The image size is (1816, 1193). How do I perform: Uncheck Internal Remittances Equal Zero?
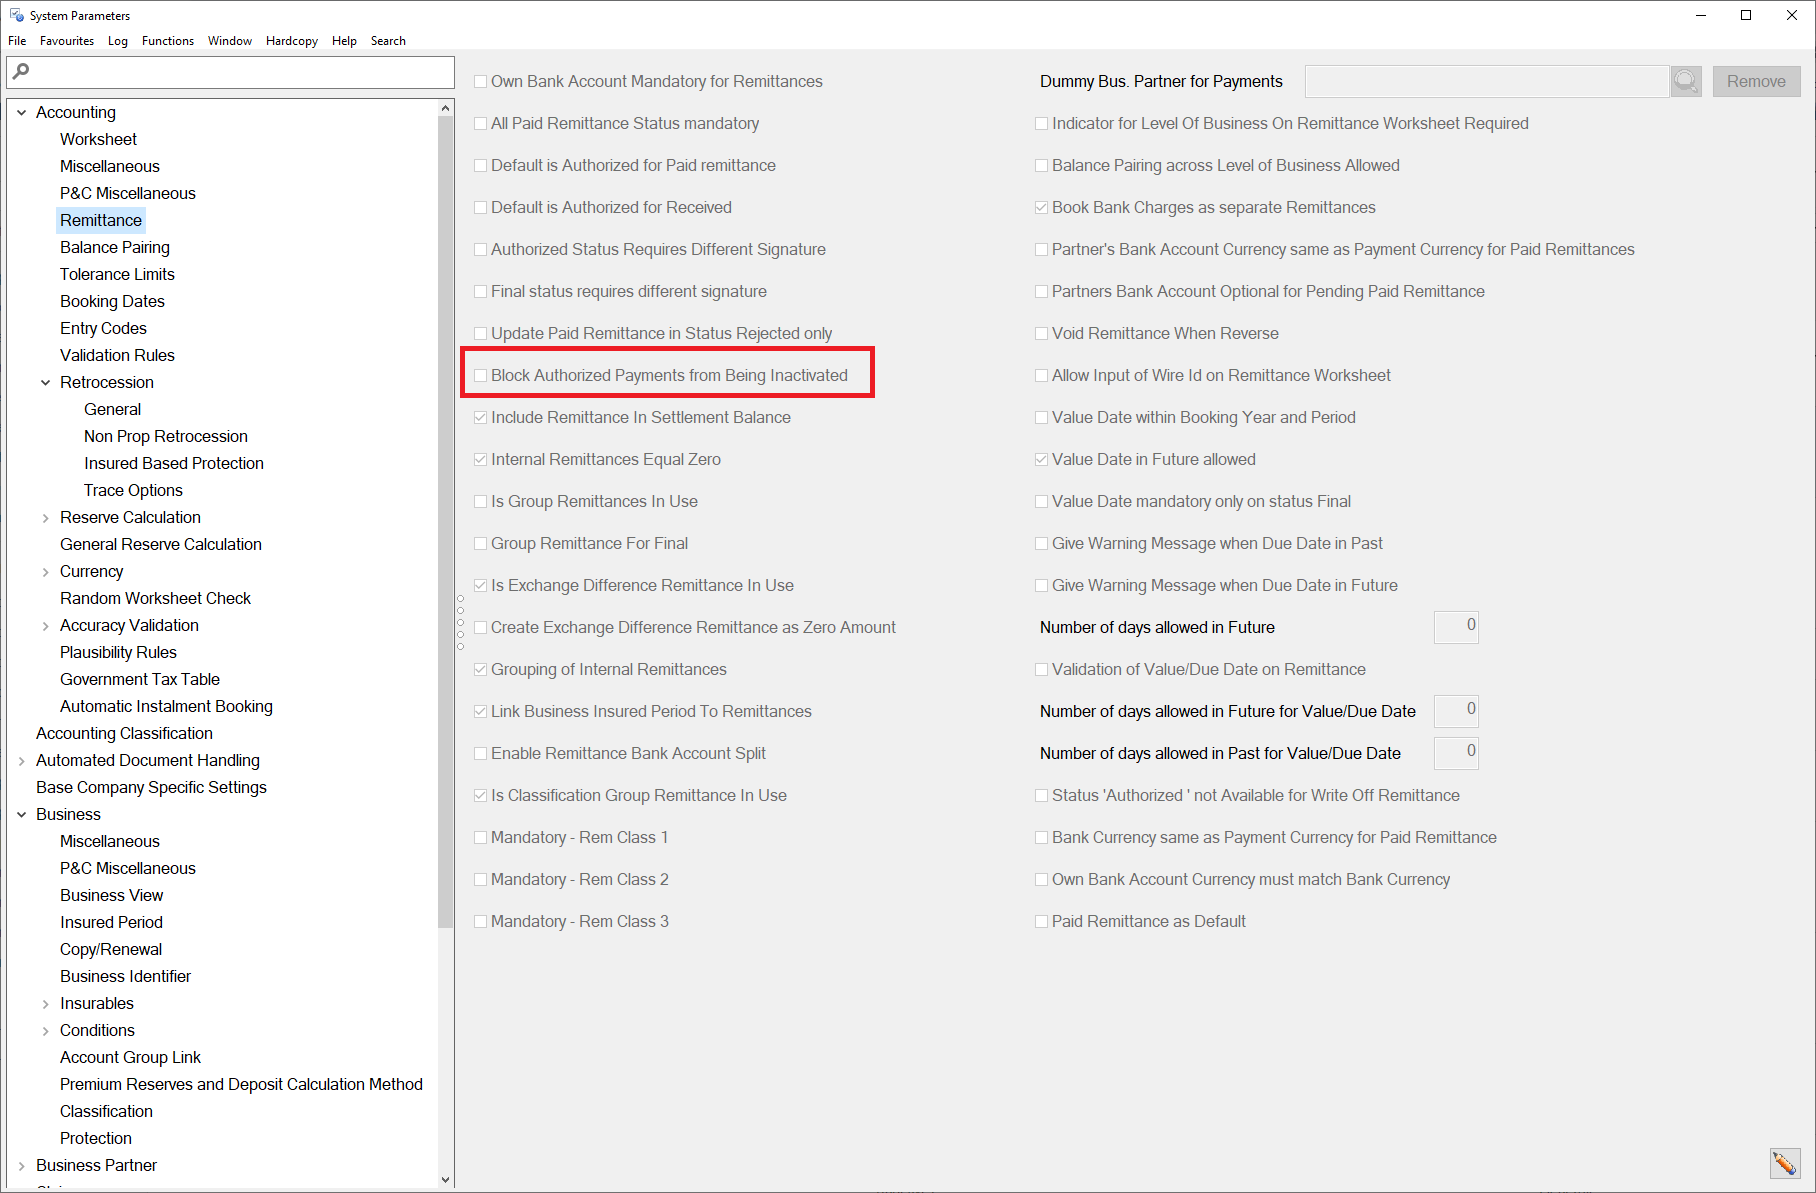click(x=481, y=459)
